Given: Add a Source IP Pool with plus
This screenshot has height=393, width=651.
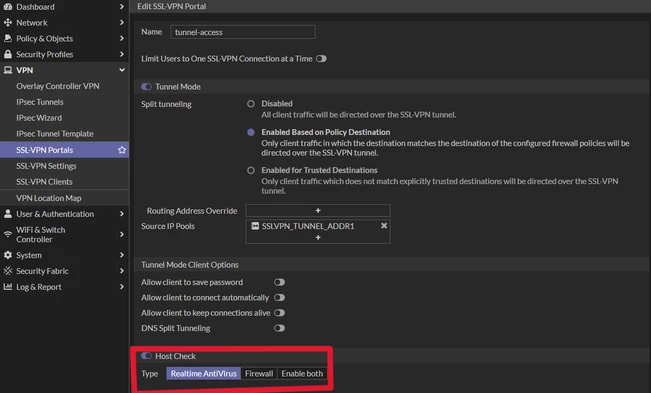Looking at the screenshot, I should [318, 237].
